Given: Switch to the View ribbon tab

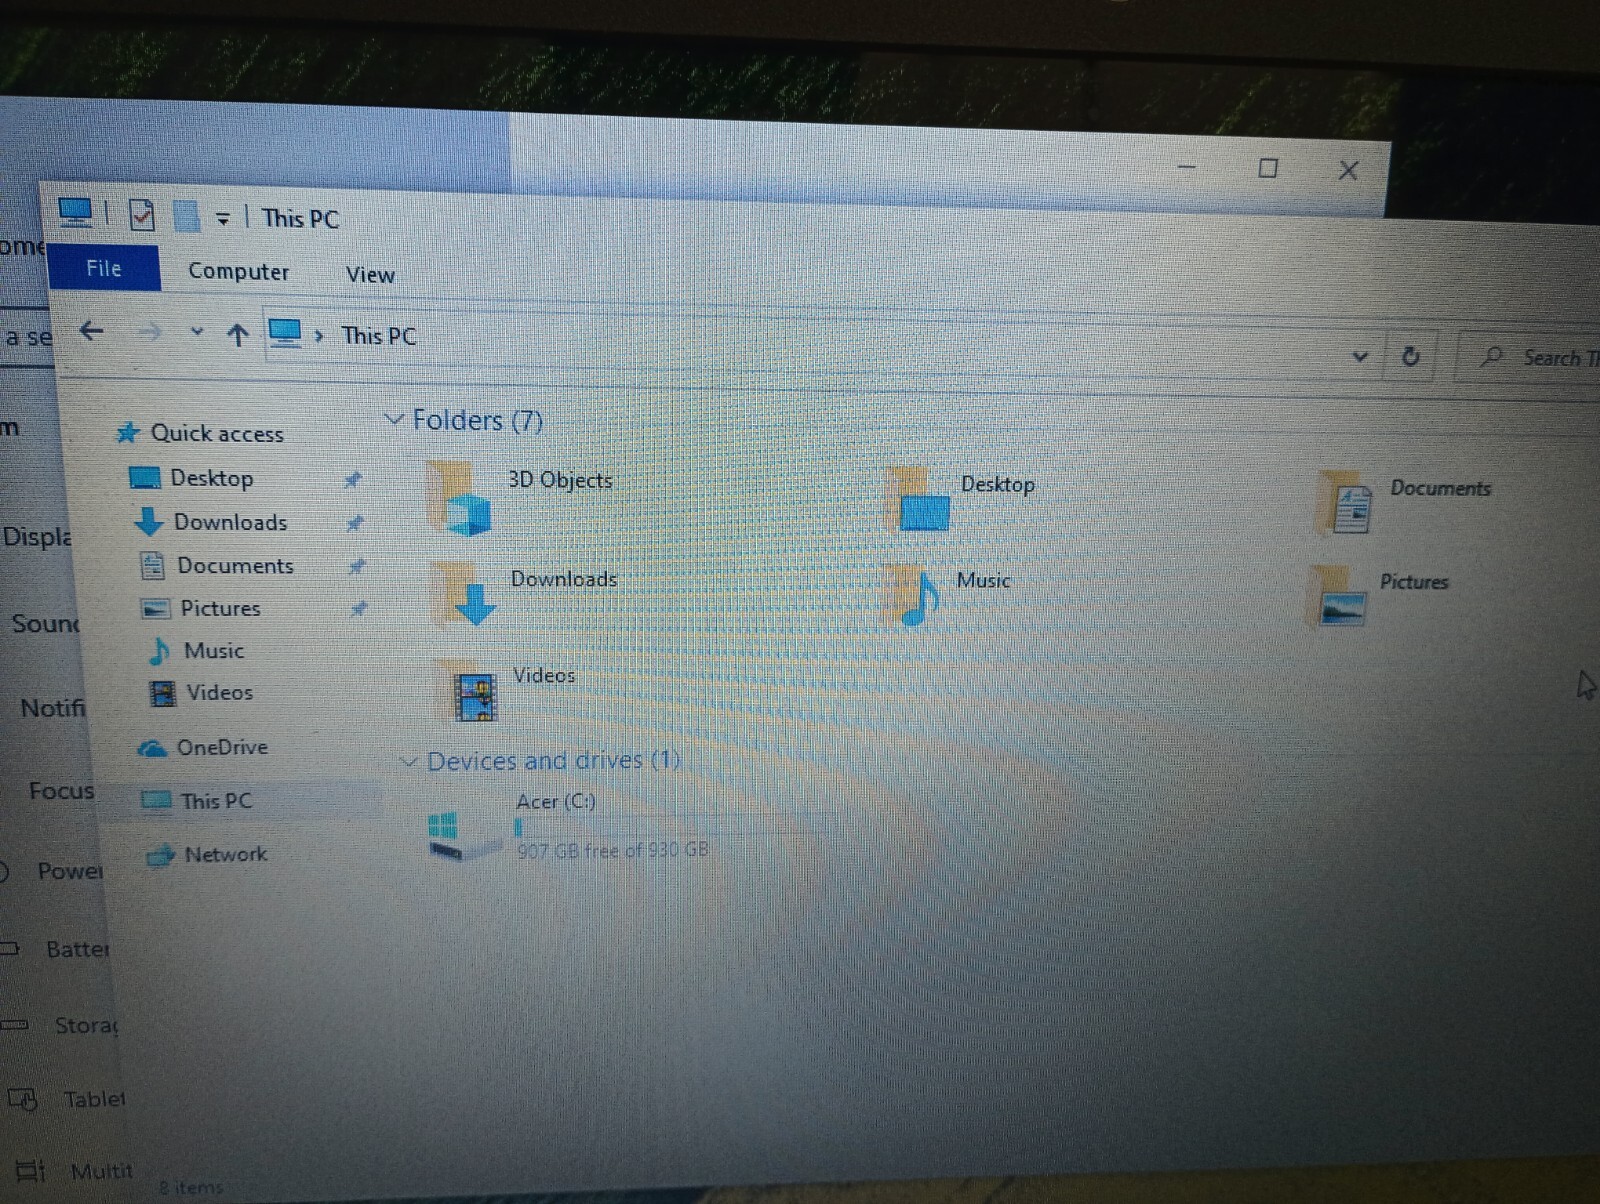Looking at the screenshot, I should (370, 274).
